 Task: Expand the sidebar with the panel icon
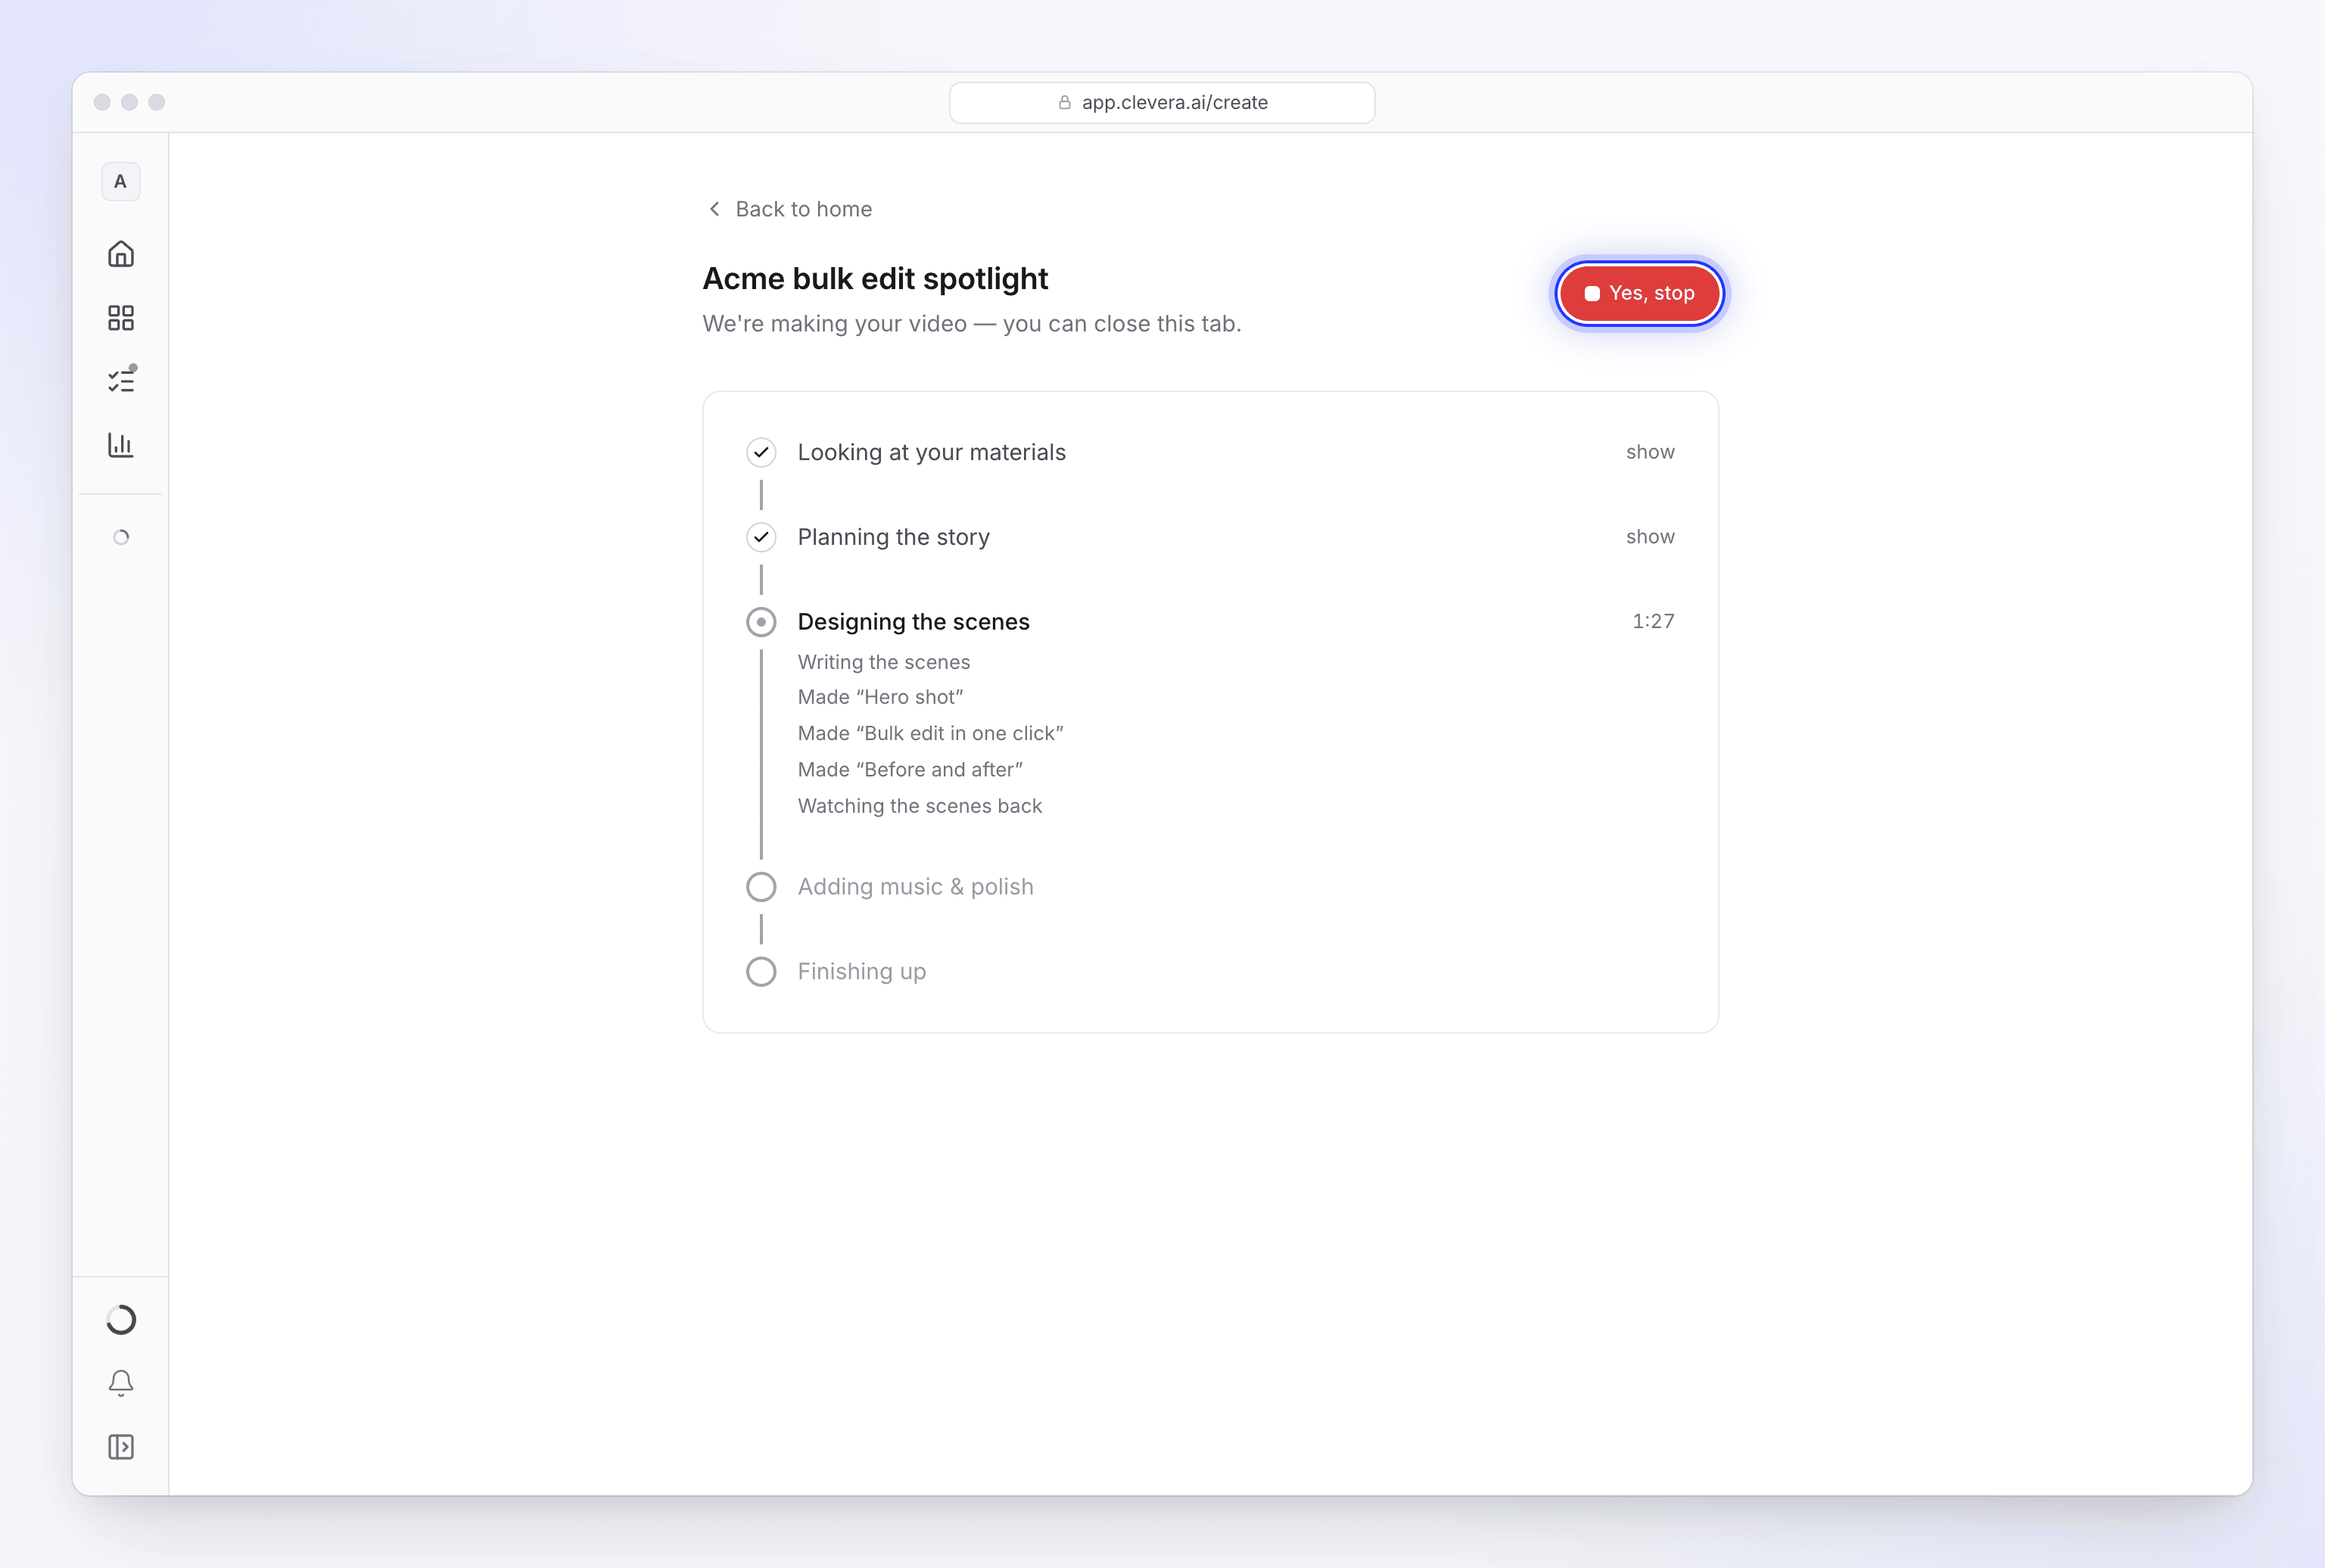121,1447
